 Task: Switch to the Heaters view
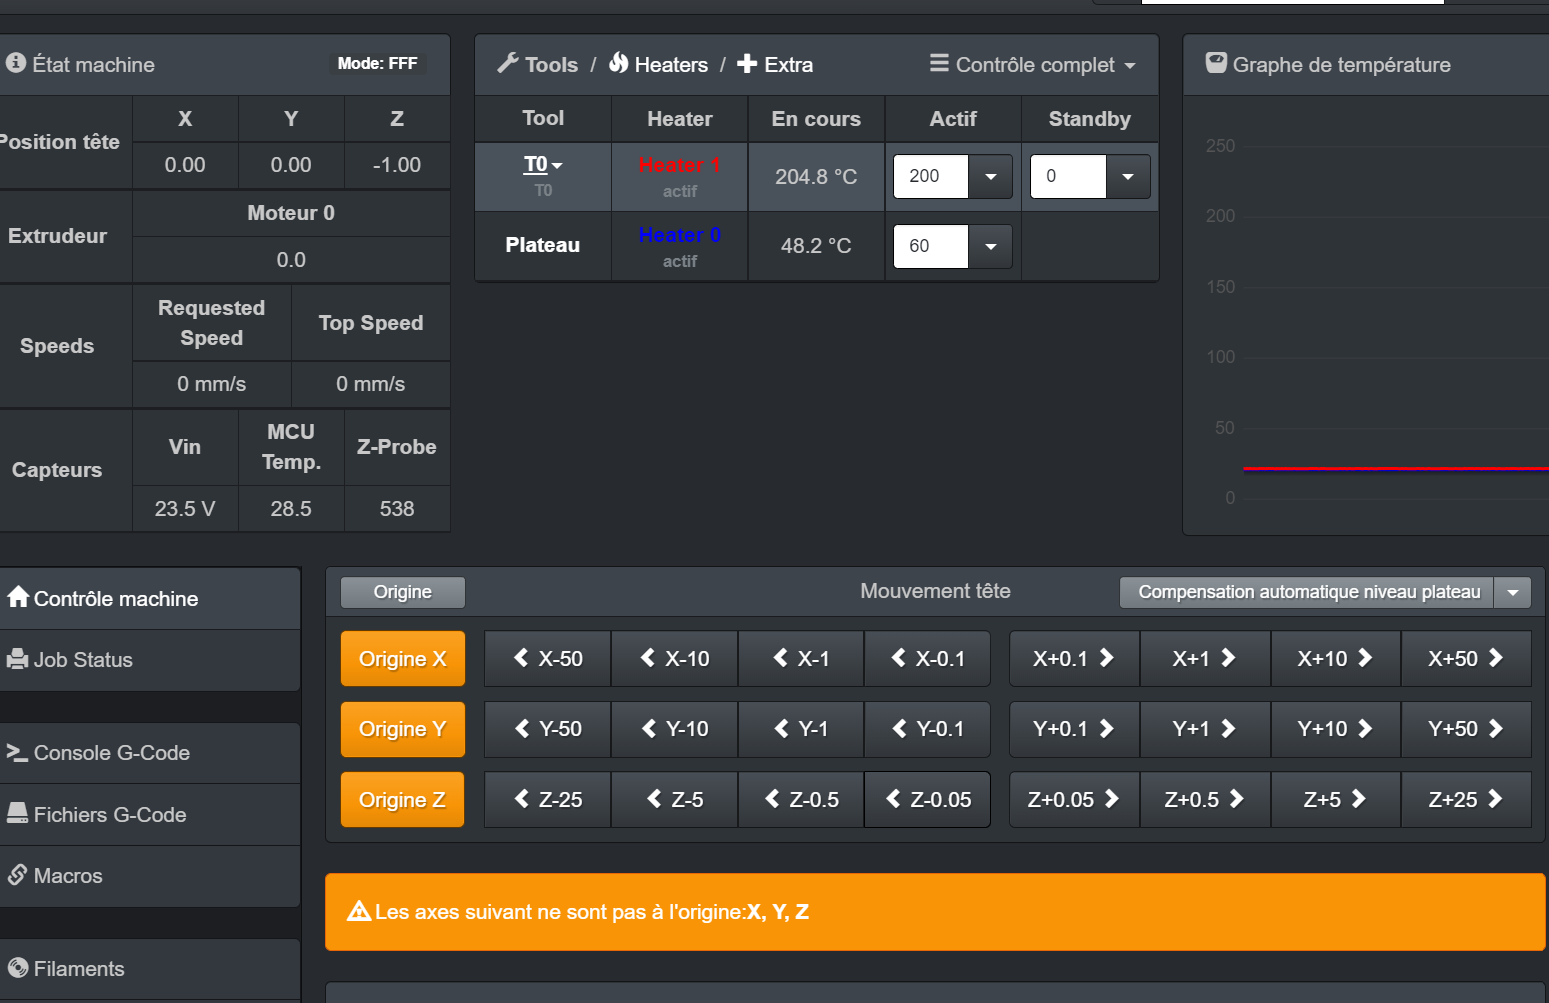coord(659,65)
